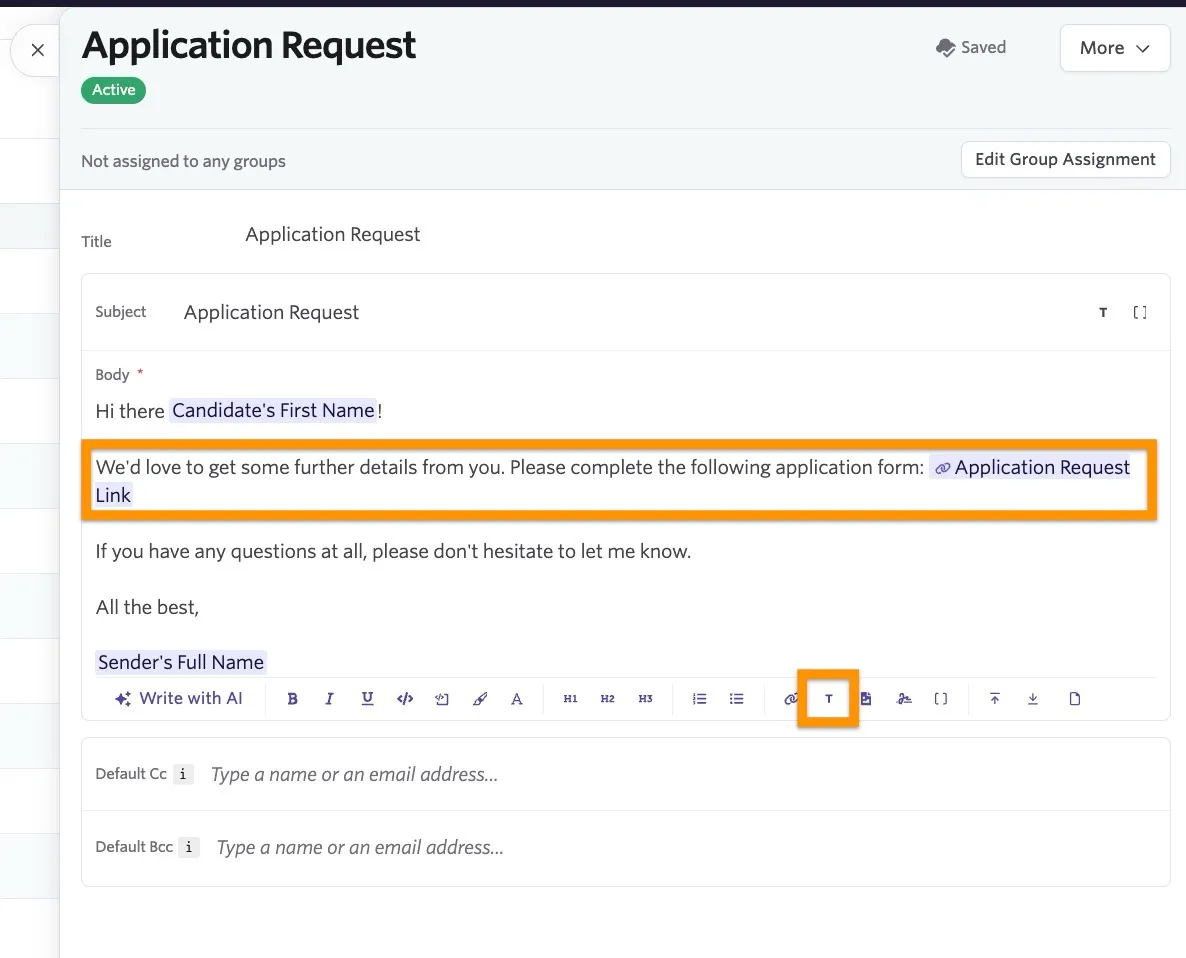Image resolution: width=1186 pixels, height=958 pixels.
Task: Select the Candidate's First Name token
Action: 273,411
